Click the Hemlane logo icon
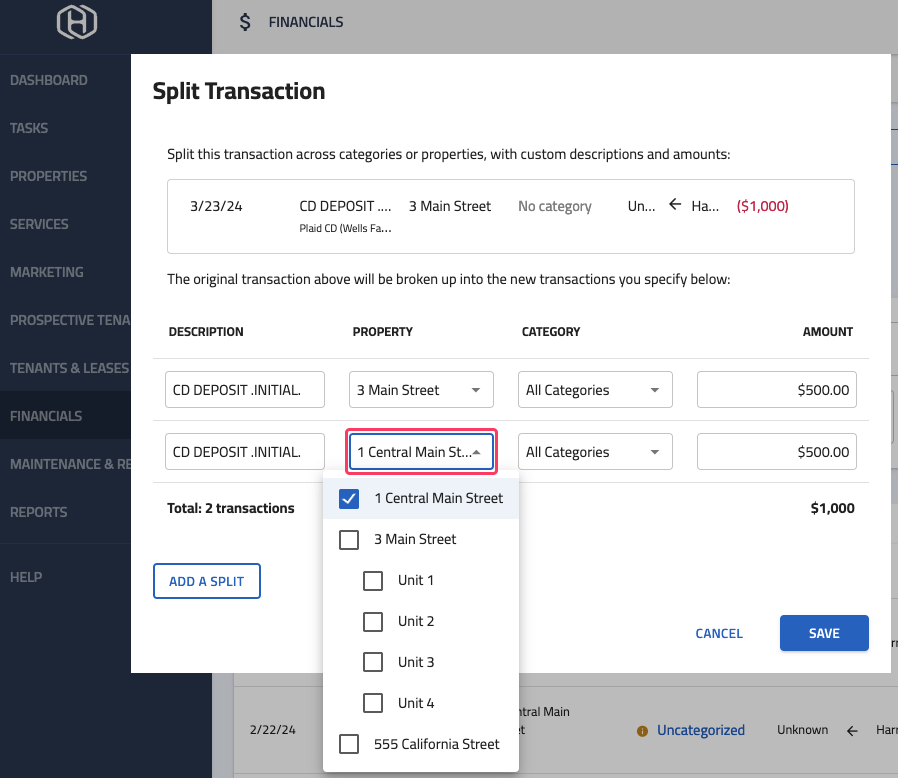Viewport: 898px width, 778px height. click(78, 23)
